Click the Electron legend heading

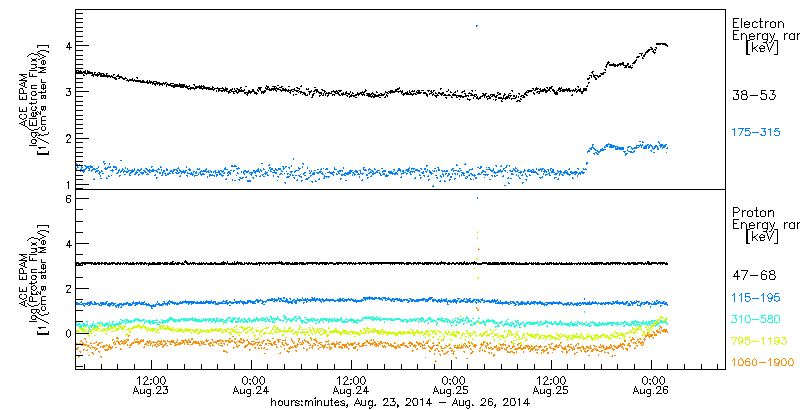(758, 23)
